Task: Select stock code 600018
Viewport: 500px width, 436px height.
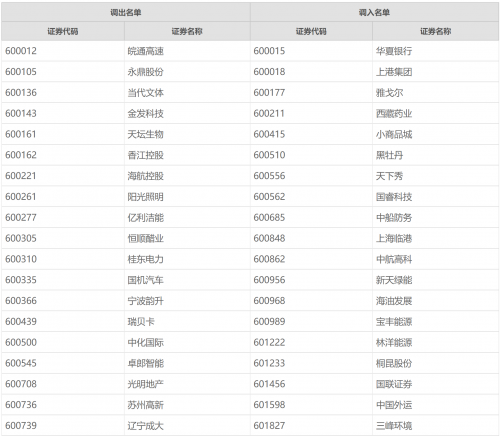Action: click(x=269, y=72)
